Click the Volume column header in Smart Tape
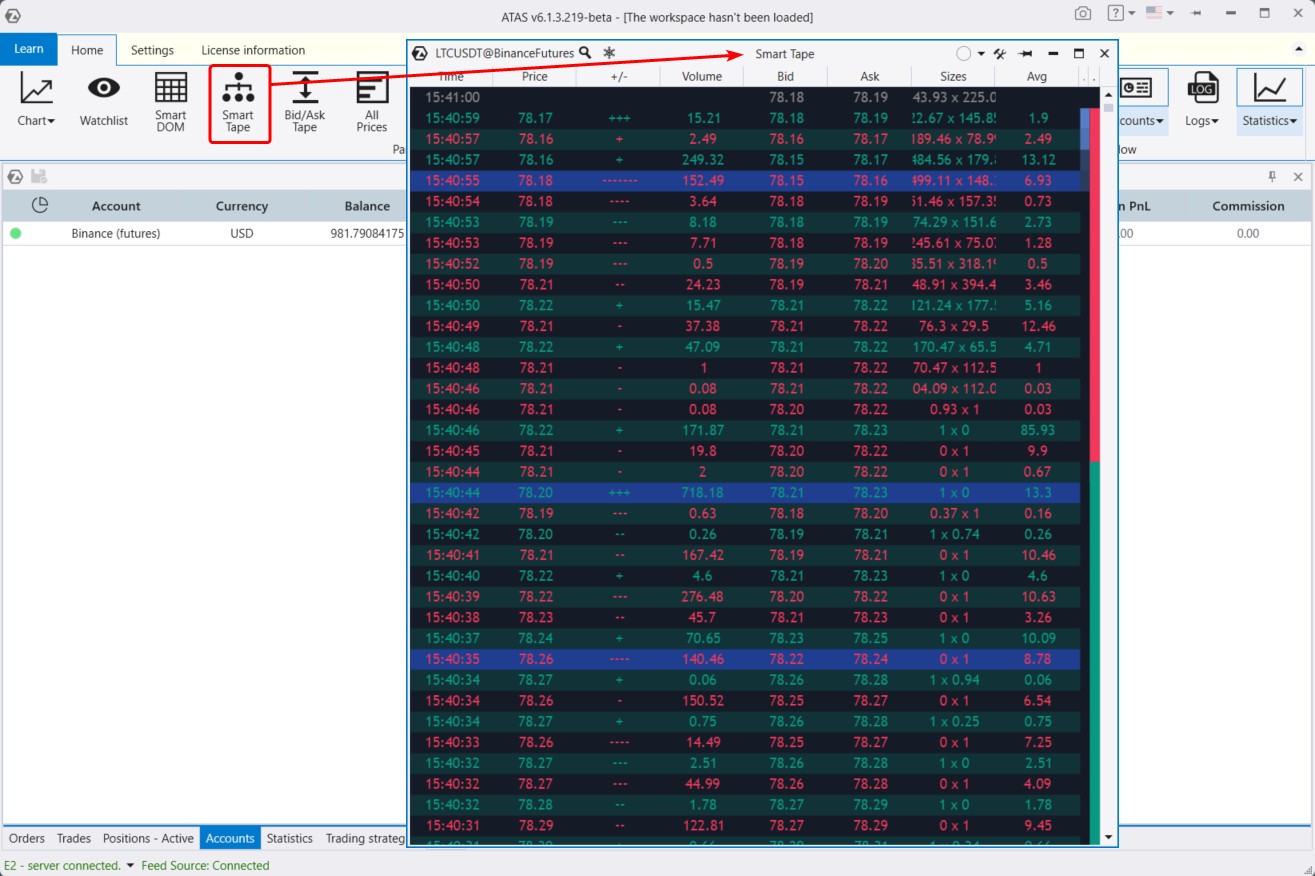 tap(701, 76)
